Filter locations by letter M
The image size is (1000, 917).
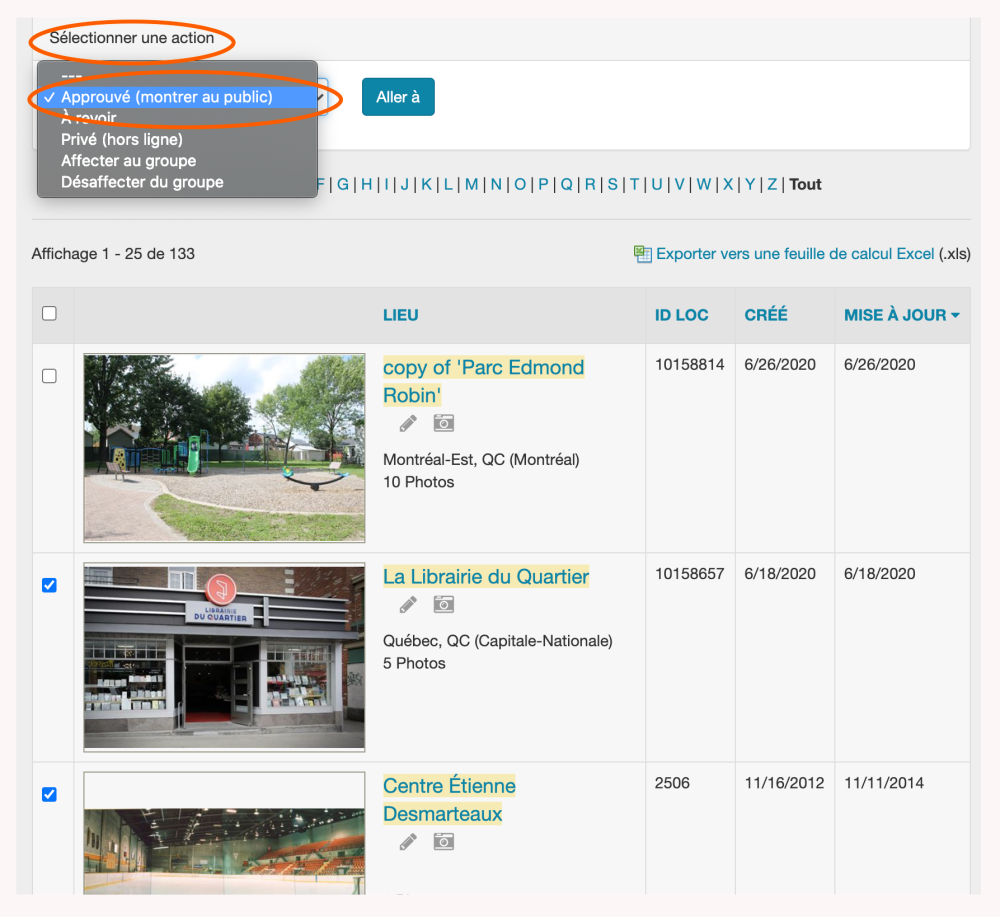pyautogui.click(x=471, y=184)
